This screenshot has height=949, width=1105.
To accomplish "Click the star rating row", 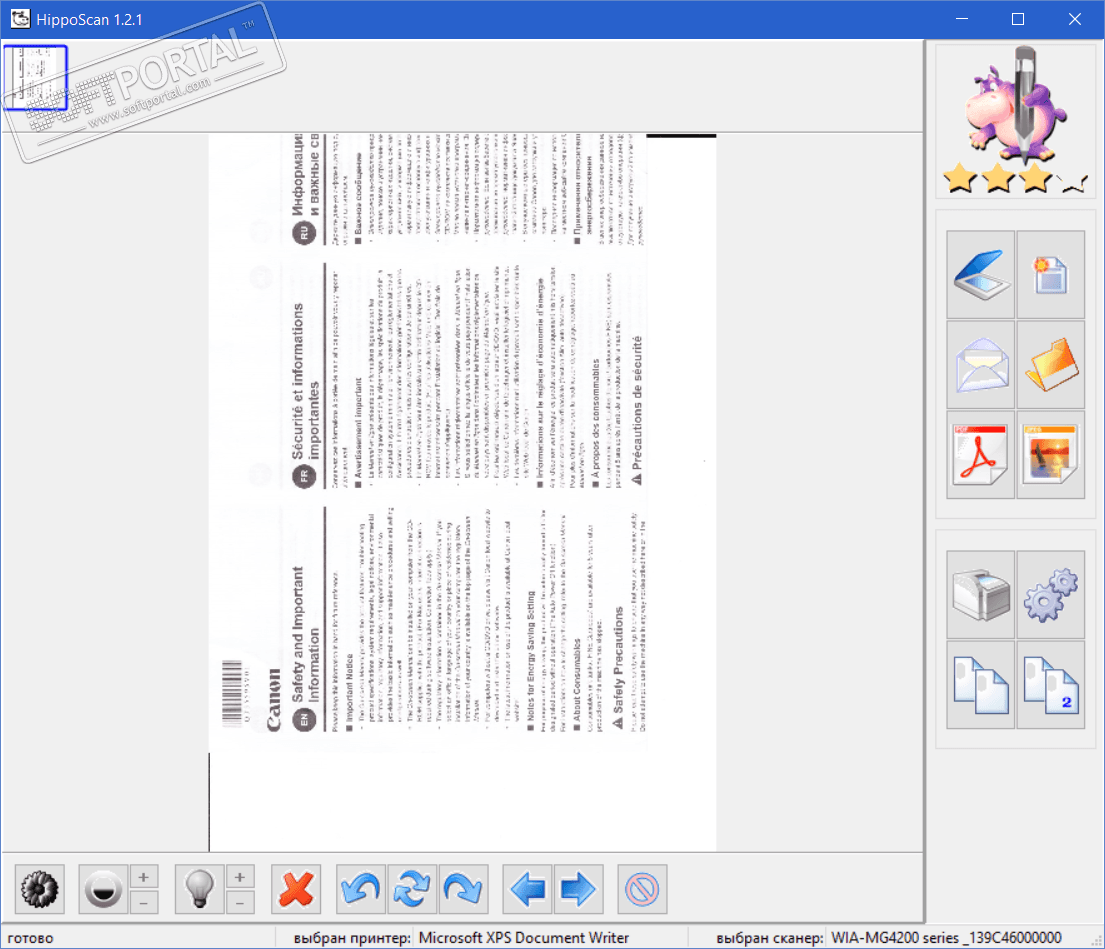I will tap(1015, 178).
